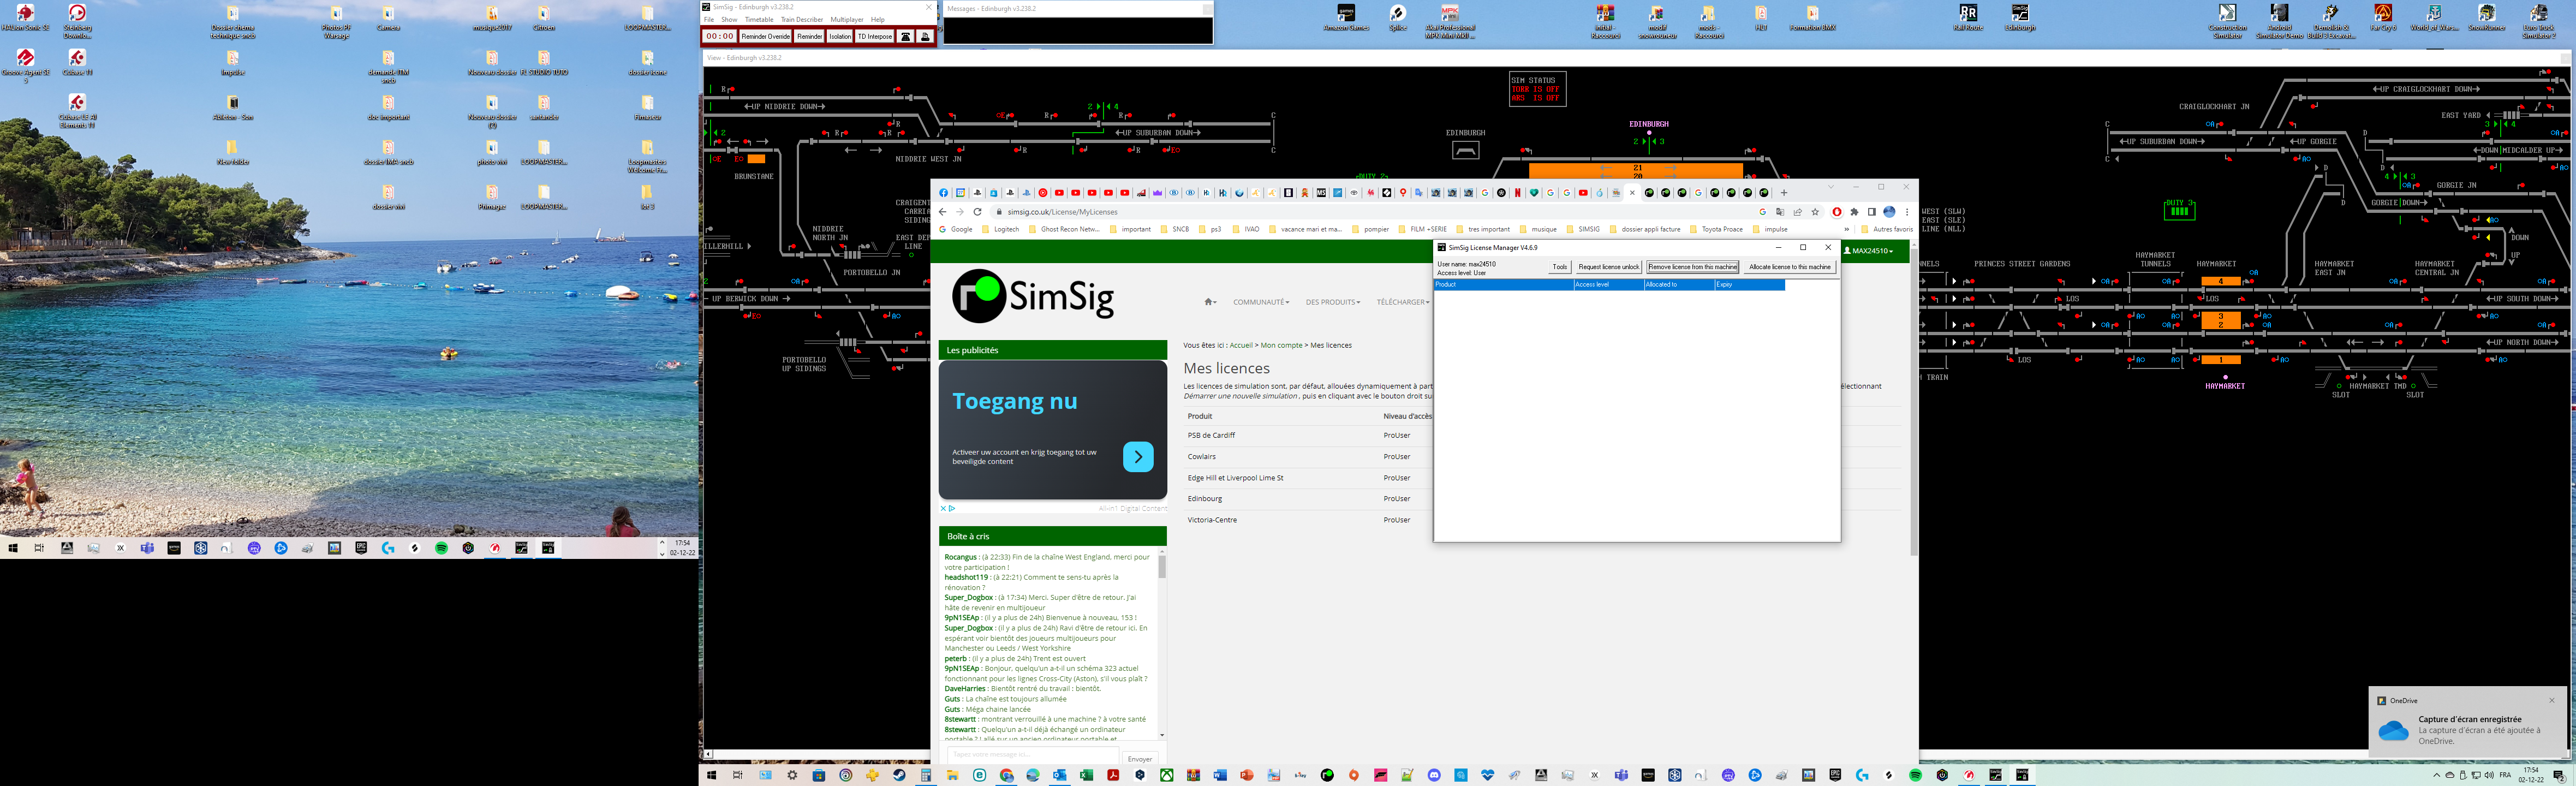Open the Timetable menu in SimSig
Viewport: 2576px width, 786px height.
(x=759, y=20)
